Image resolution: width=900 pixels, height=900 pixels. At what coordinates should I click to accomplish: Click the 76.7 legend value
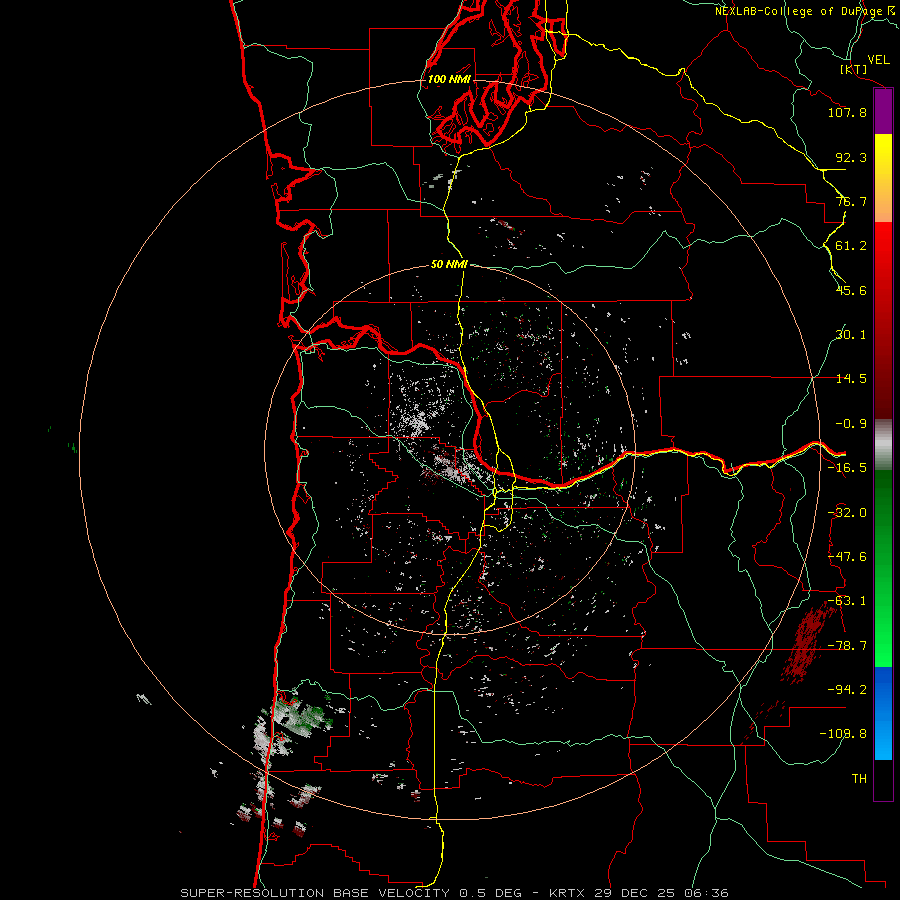[x=851, y=201]
